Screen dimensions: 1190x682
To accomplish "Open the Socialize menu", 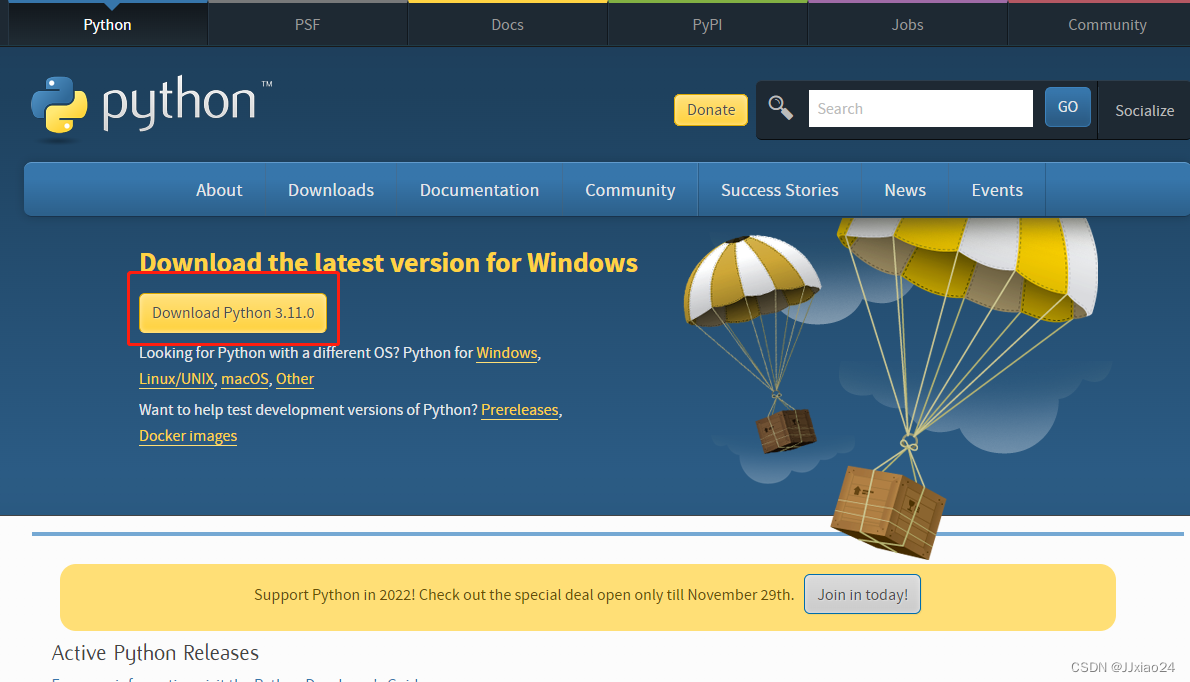I will click(x=1144, y=111).
